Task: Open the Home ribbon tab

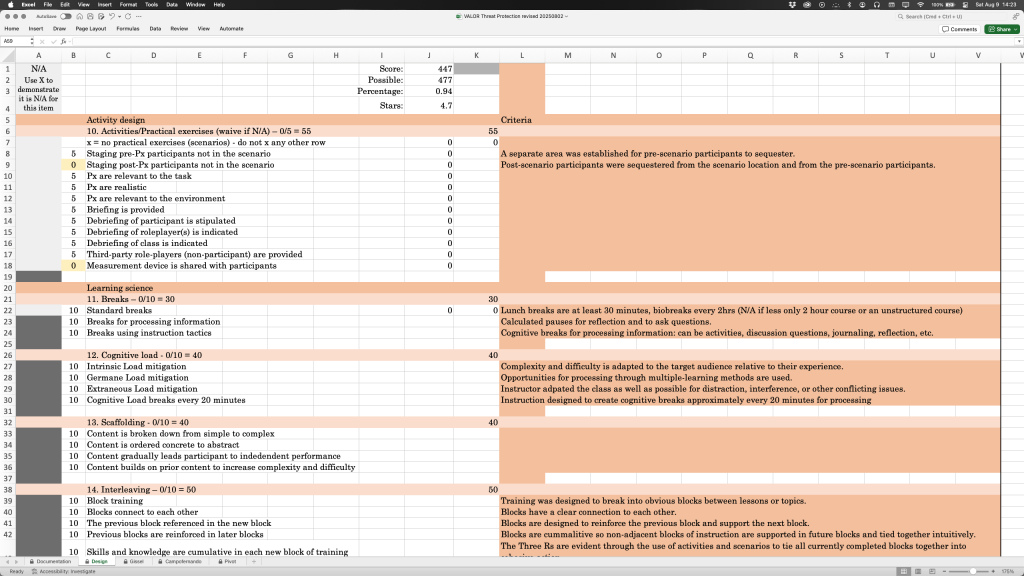Action: tap(12, 29)
